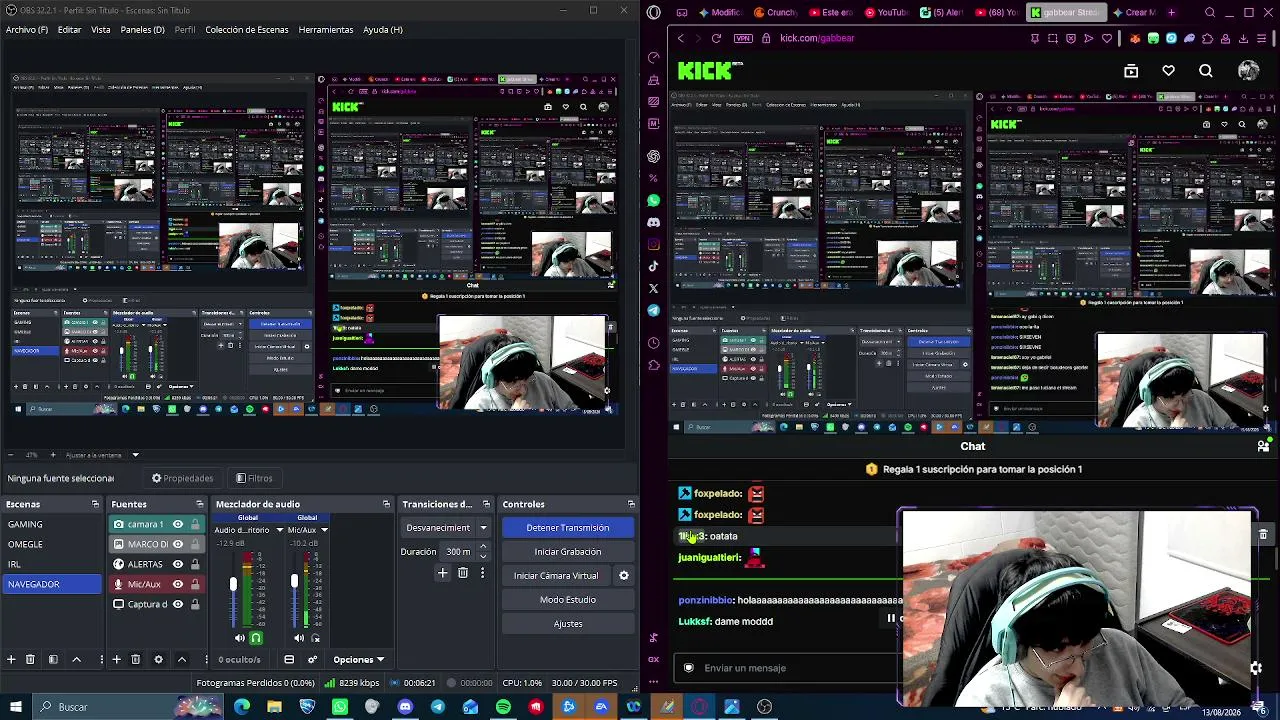Undock the Controles panel
Viewport: 1280px width, 720px height.
point(631,504)
